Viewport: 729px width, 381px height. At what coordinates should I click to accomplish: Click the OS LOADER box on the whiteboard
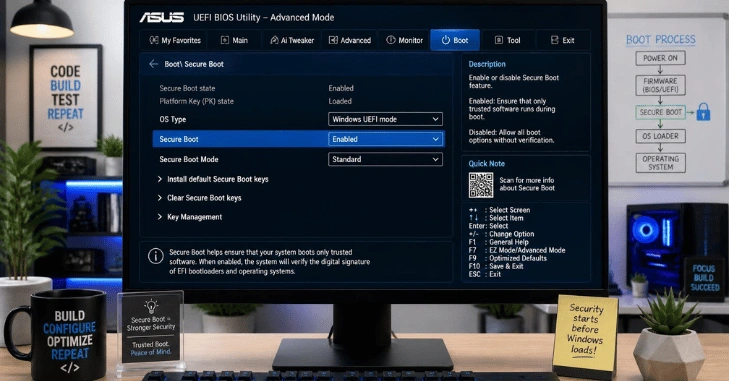660,136
